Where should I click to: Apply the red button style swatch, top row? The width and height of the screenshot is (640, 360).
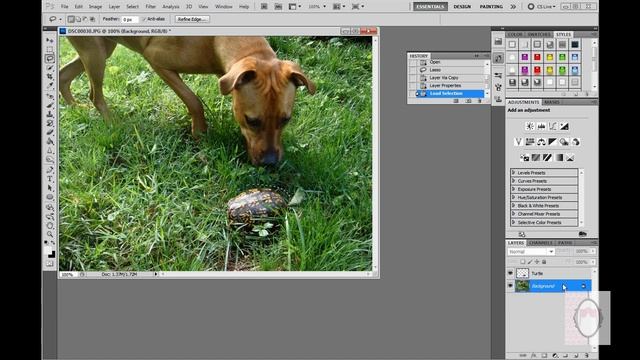(537, 57)
